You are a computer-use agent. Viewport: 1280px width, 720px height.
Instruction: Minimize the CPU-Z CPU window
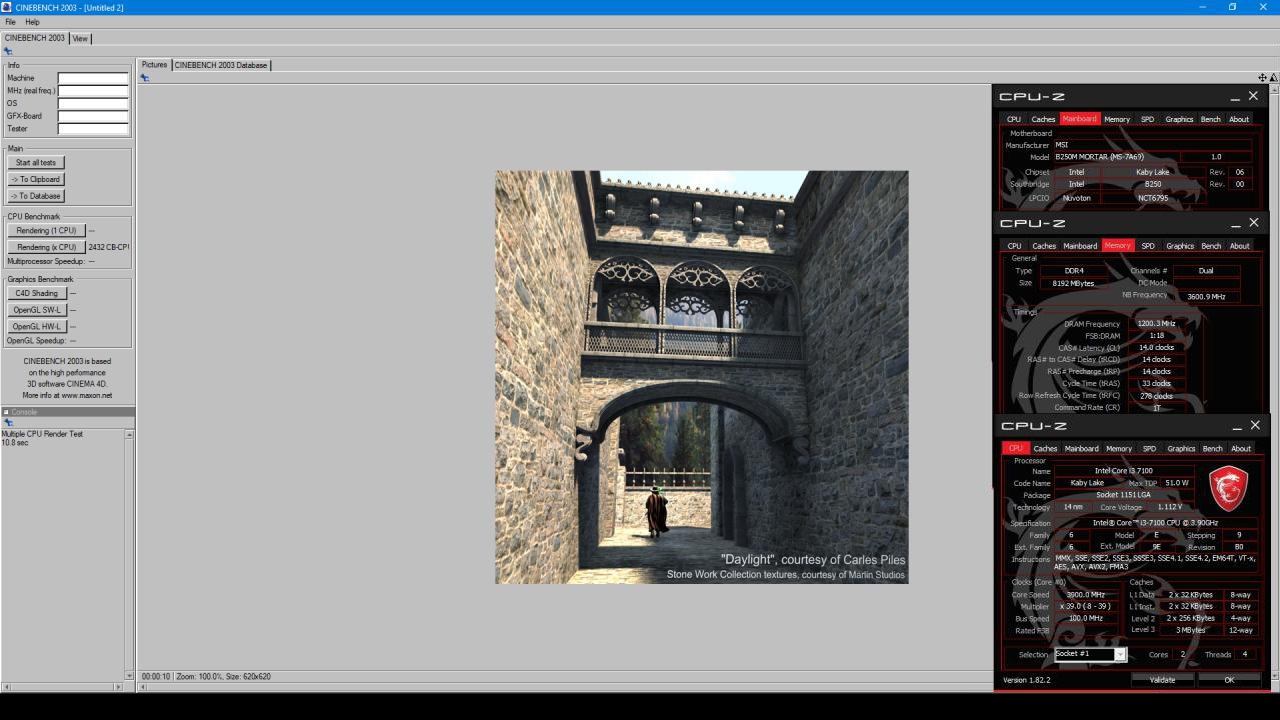coord(1237,426)
